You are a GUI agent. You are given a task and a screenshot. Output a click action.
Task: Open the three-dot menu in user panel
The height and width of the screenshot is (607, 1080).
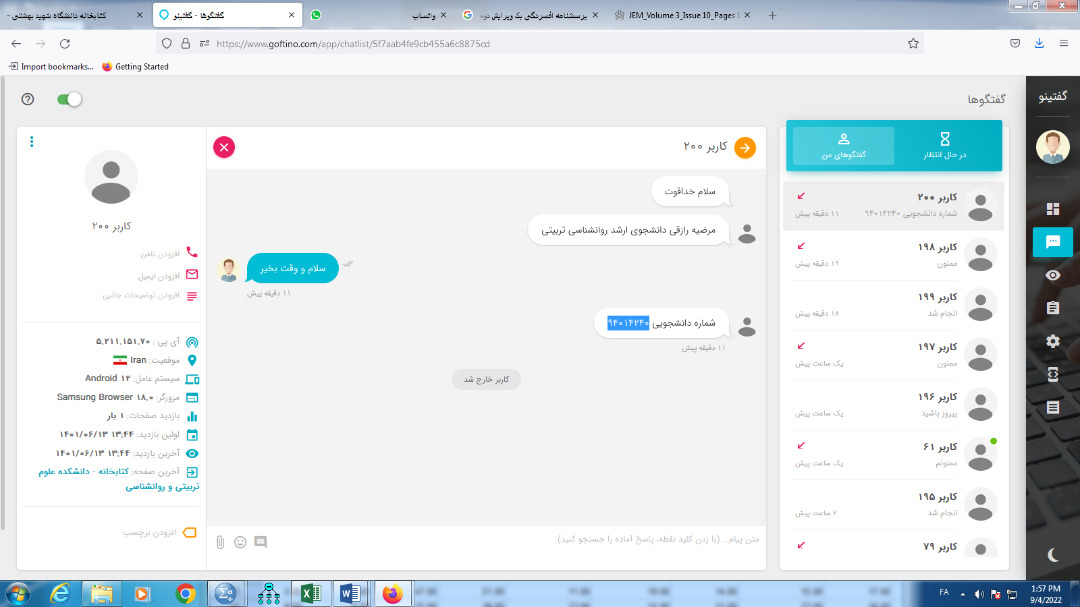[31, 142]
